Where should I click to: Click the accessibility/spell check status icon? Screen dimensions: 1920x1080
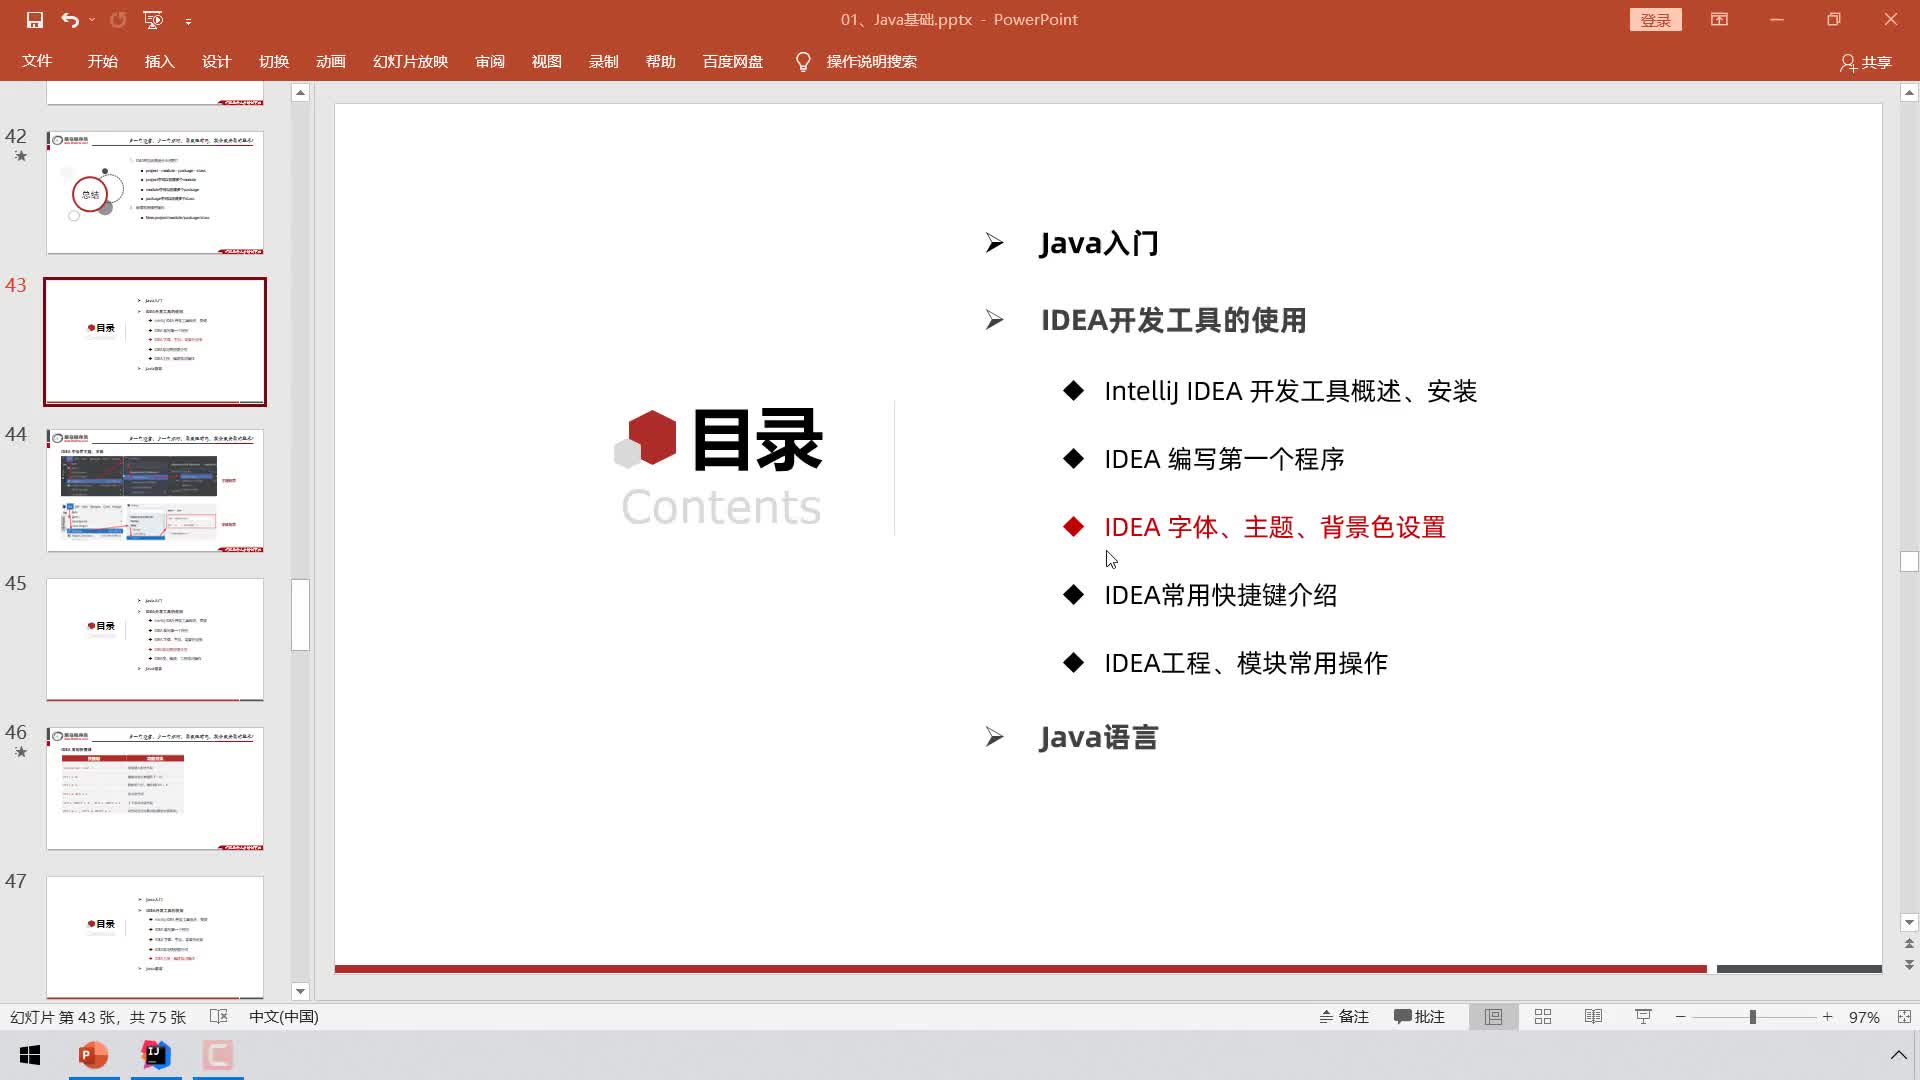point(219,1016)
